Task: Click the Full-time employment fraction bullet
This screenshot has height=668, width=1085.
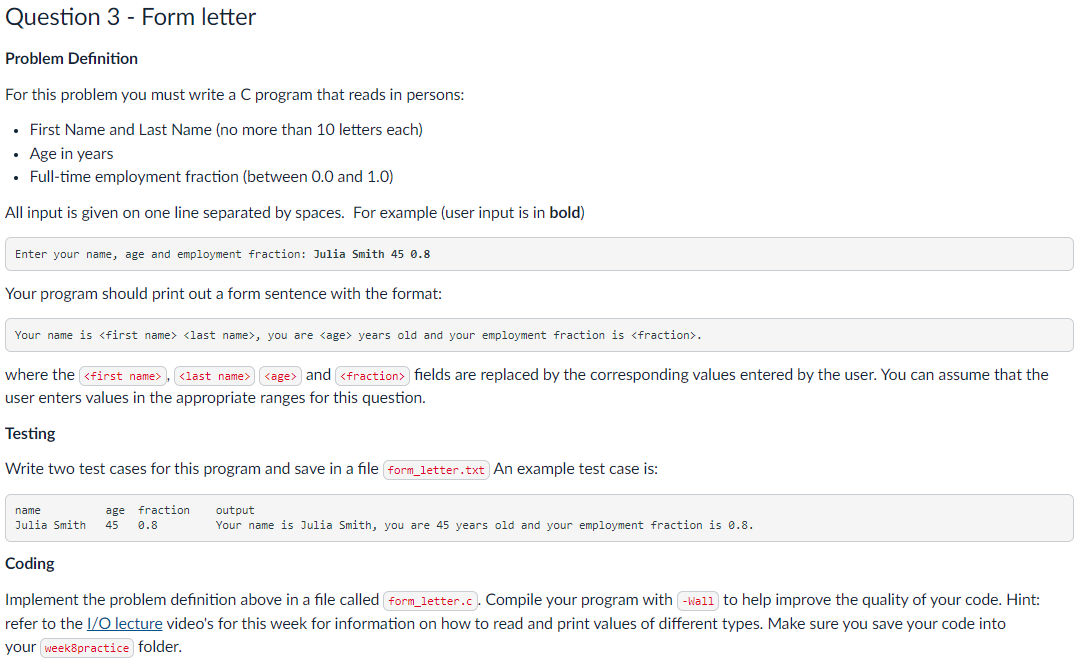Action: coord(211,177)
